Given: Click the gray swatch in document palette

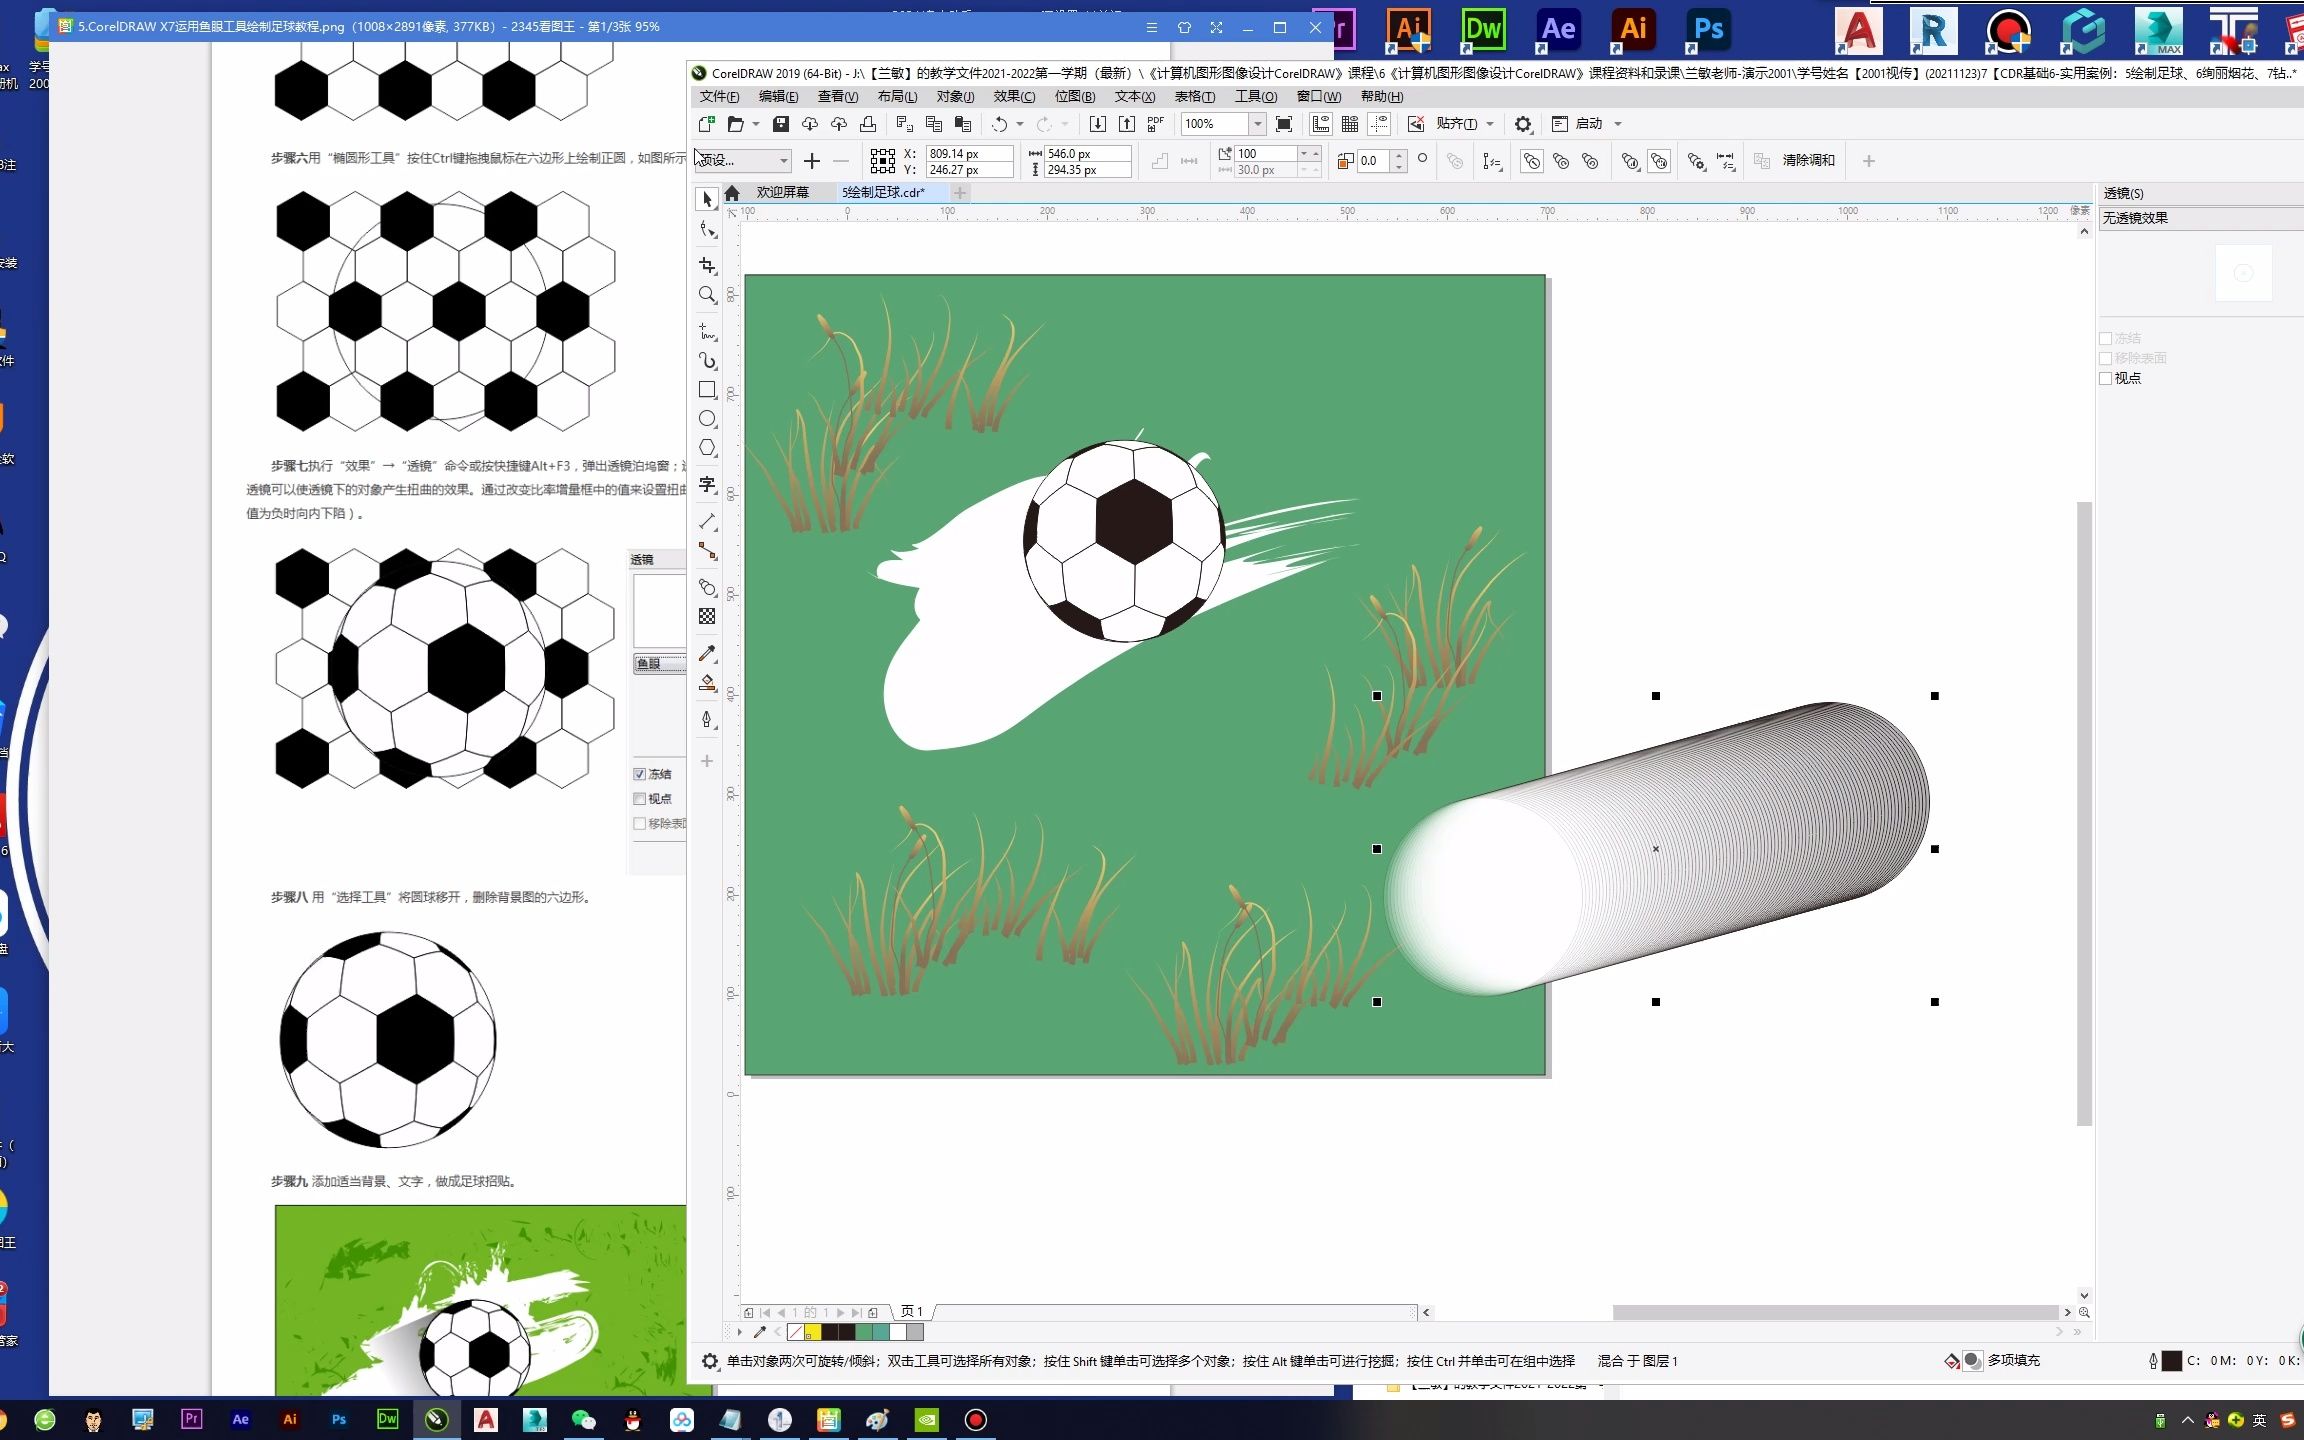Looking at the screenshot, I should coord(915,1332).
